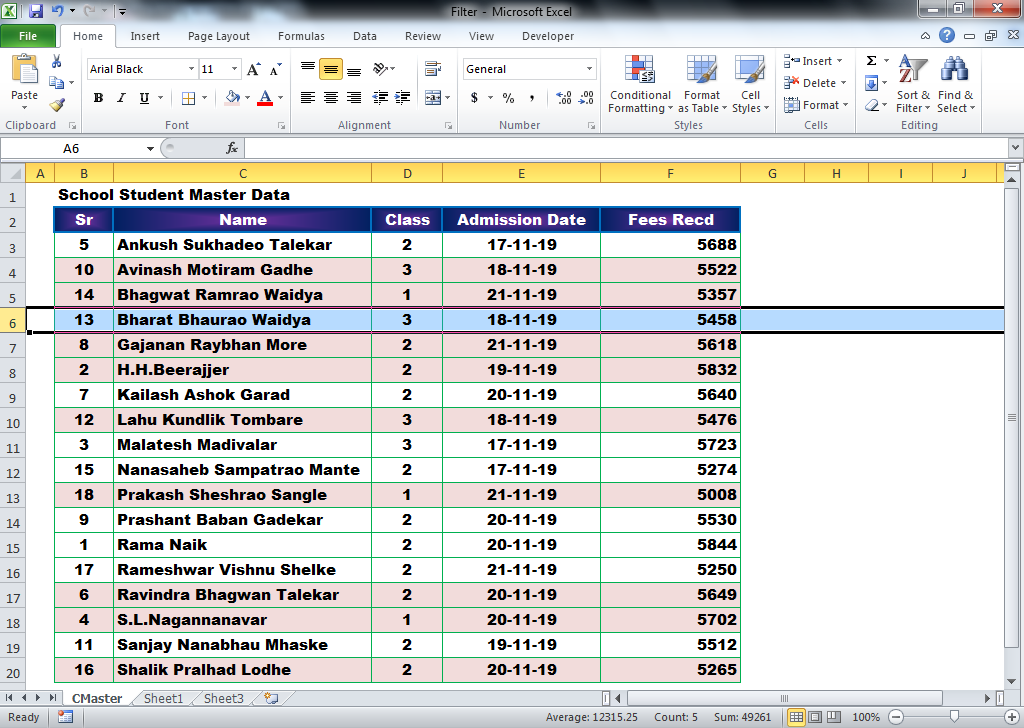
Task: Open Conditional Formatting options
Action: pos(640,85)
